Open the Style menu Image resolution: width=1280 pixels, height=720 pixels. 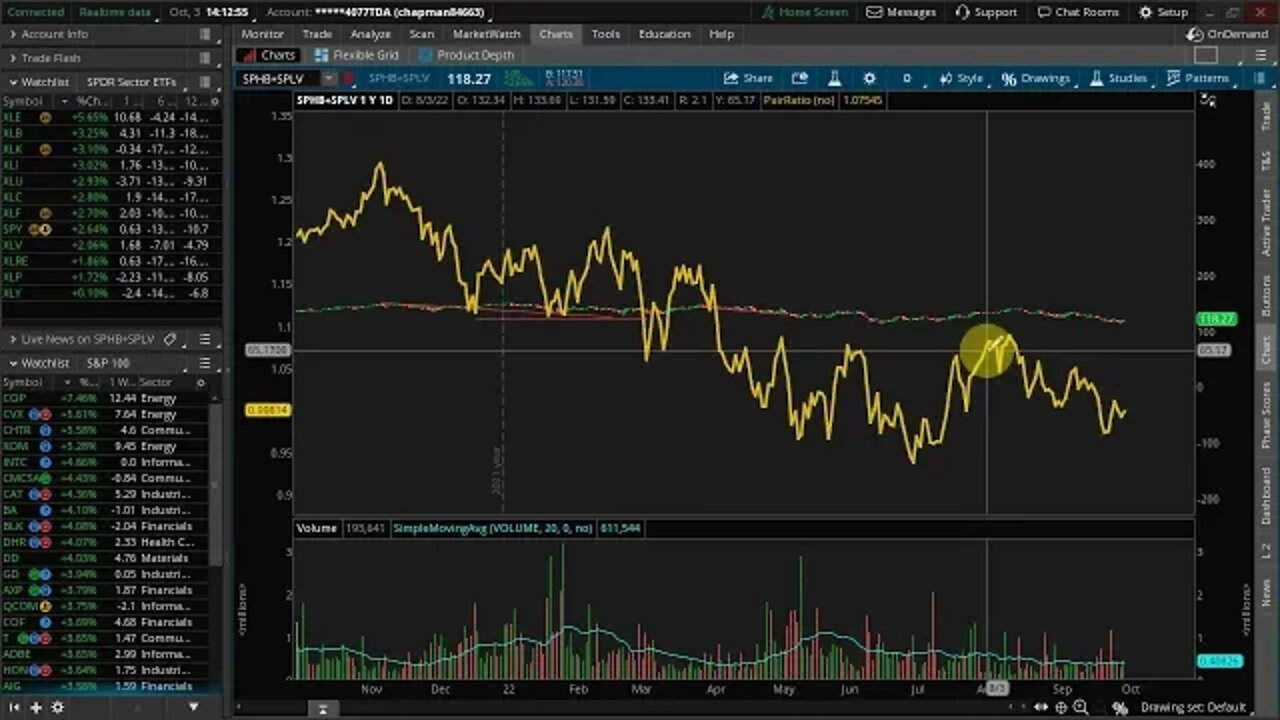tap(960, 78)
